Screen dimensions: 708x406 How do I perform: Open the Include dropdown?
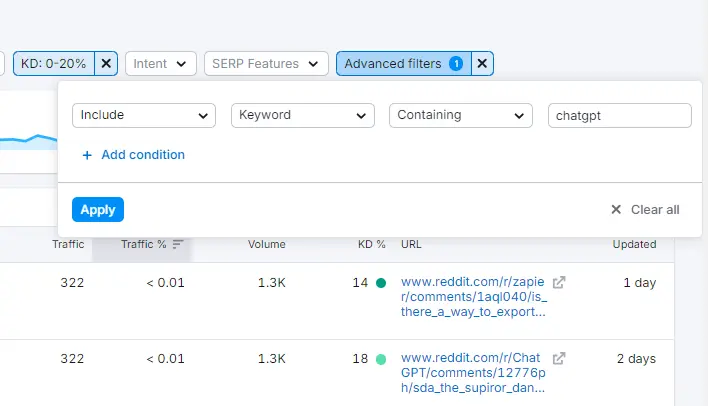point(144,115)
